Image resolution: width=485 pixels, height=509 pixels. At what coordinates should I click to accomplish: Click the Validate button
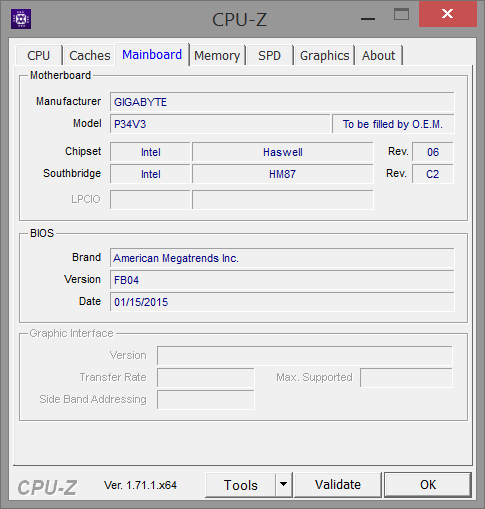[x=338, y=484]
